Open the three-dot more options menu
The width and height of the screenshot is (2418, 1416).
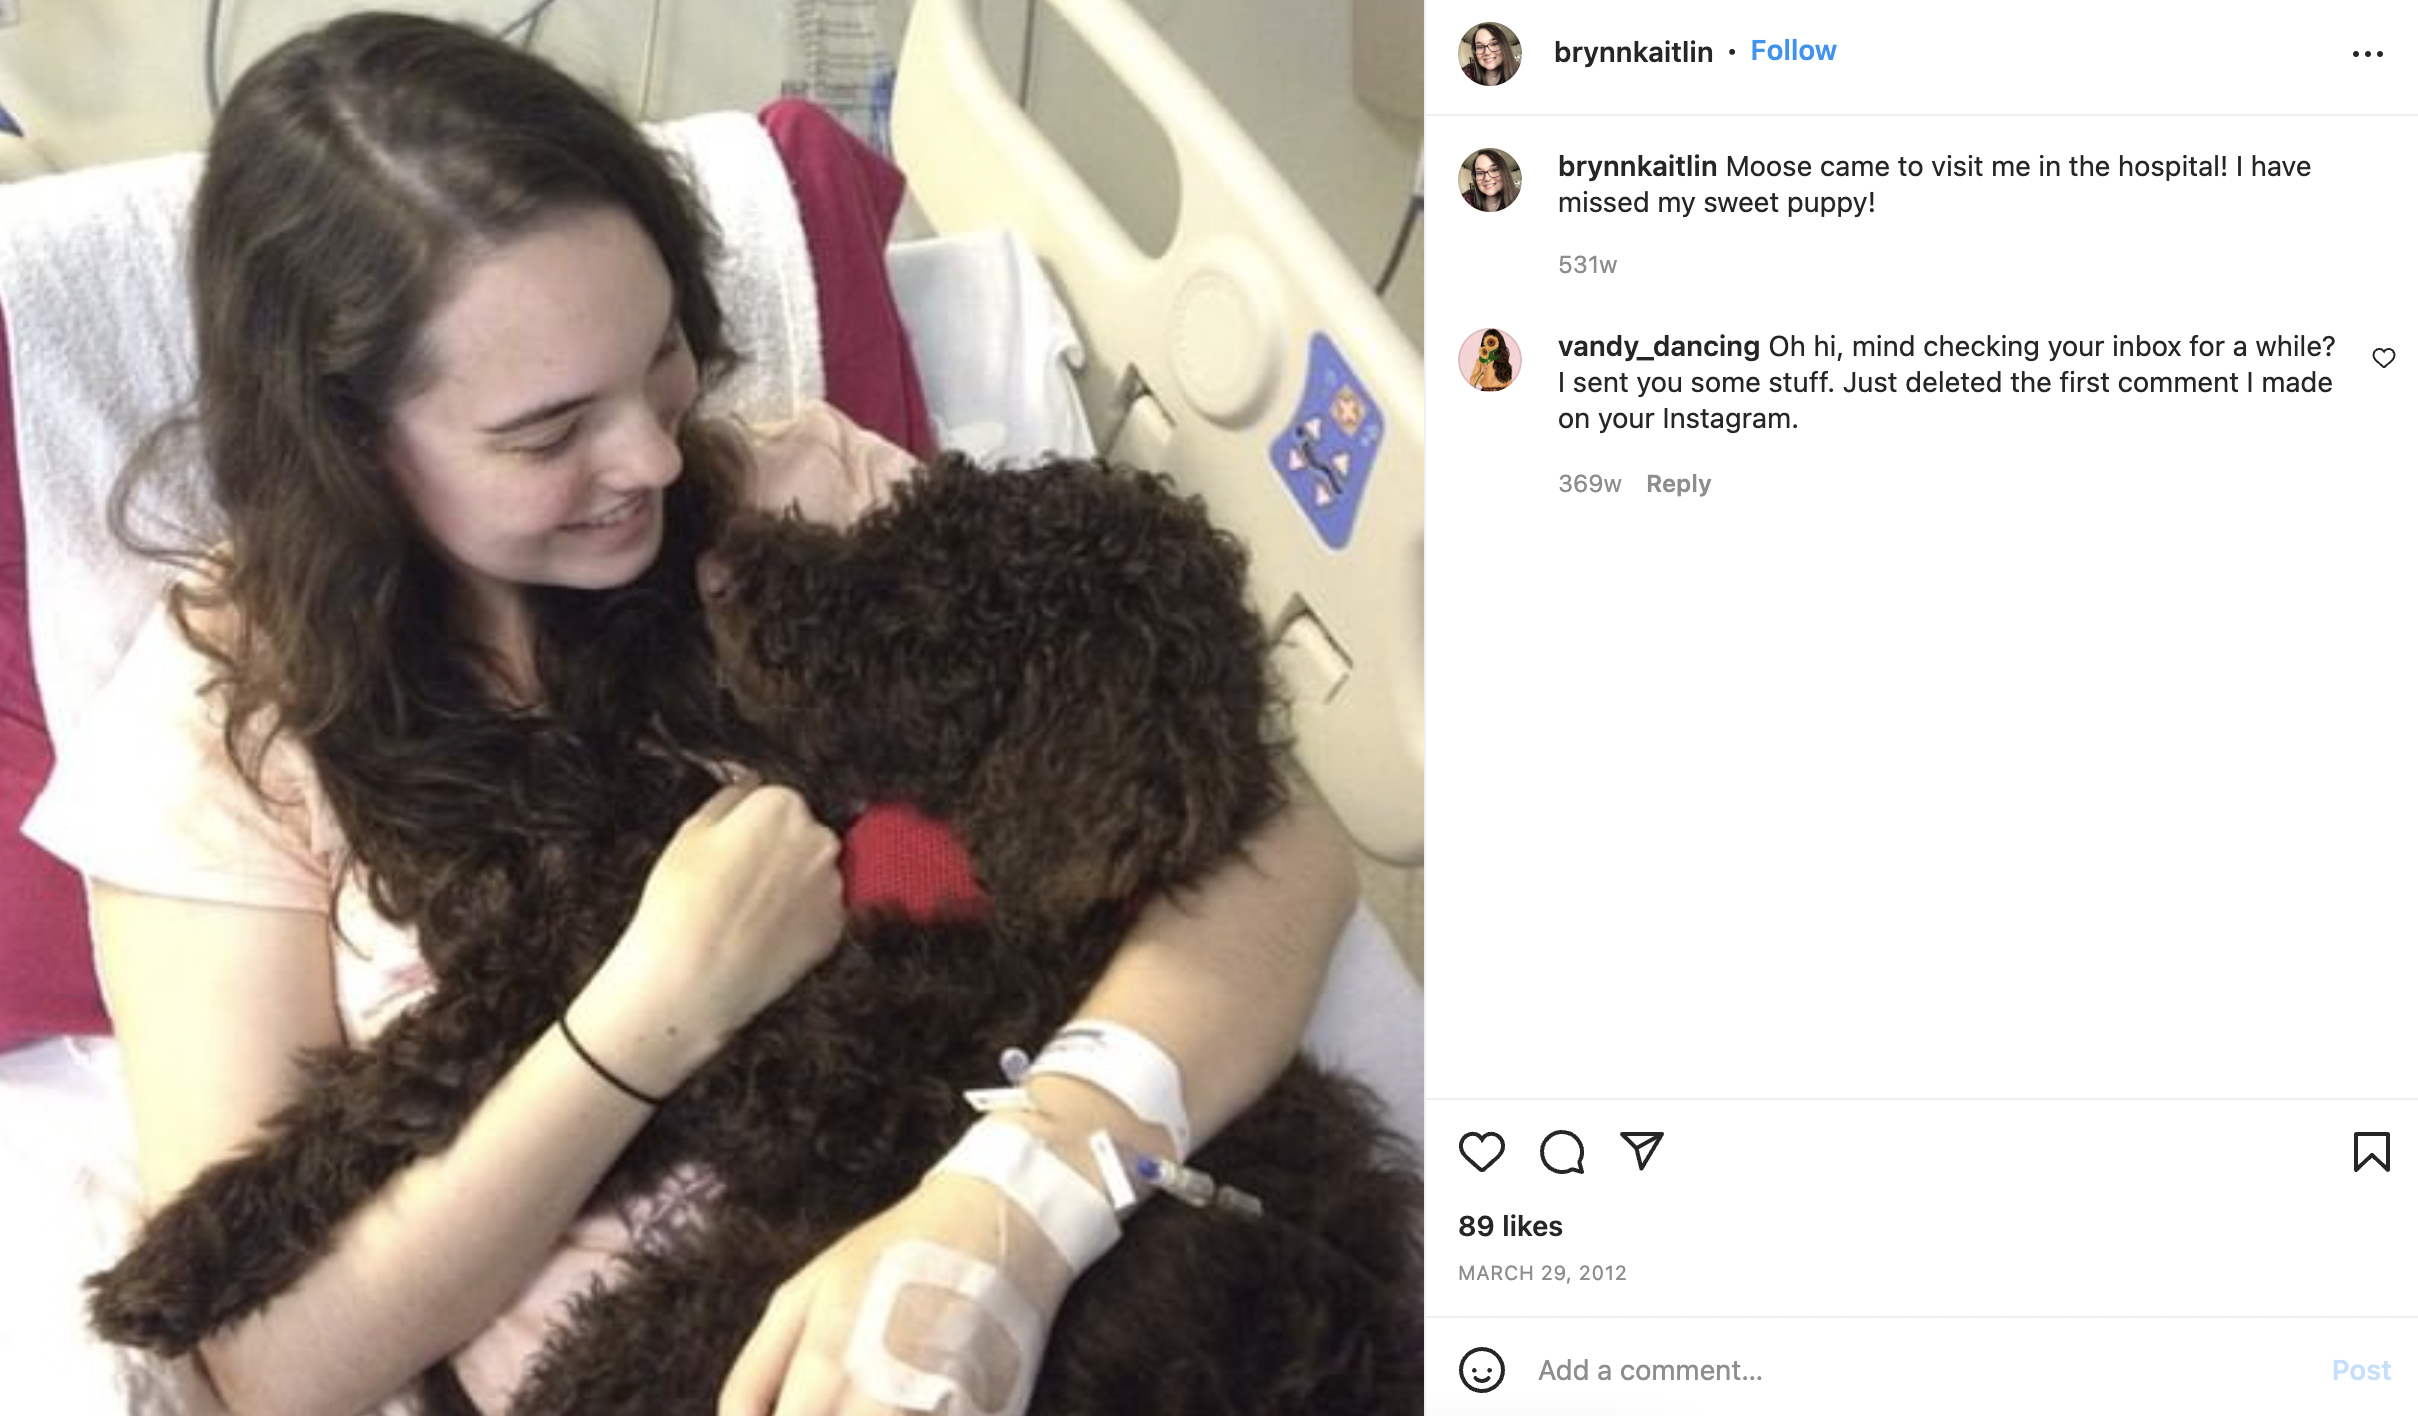click(x=2367, y=54)
